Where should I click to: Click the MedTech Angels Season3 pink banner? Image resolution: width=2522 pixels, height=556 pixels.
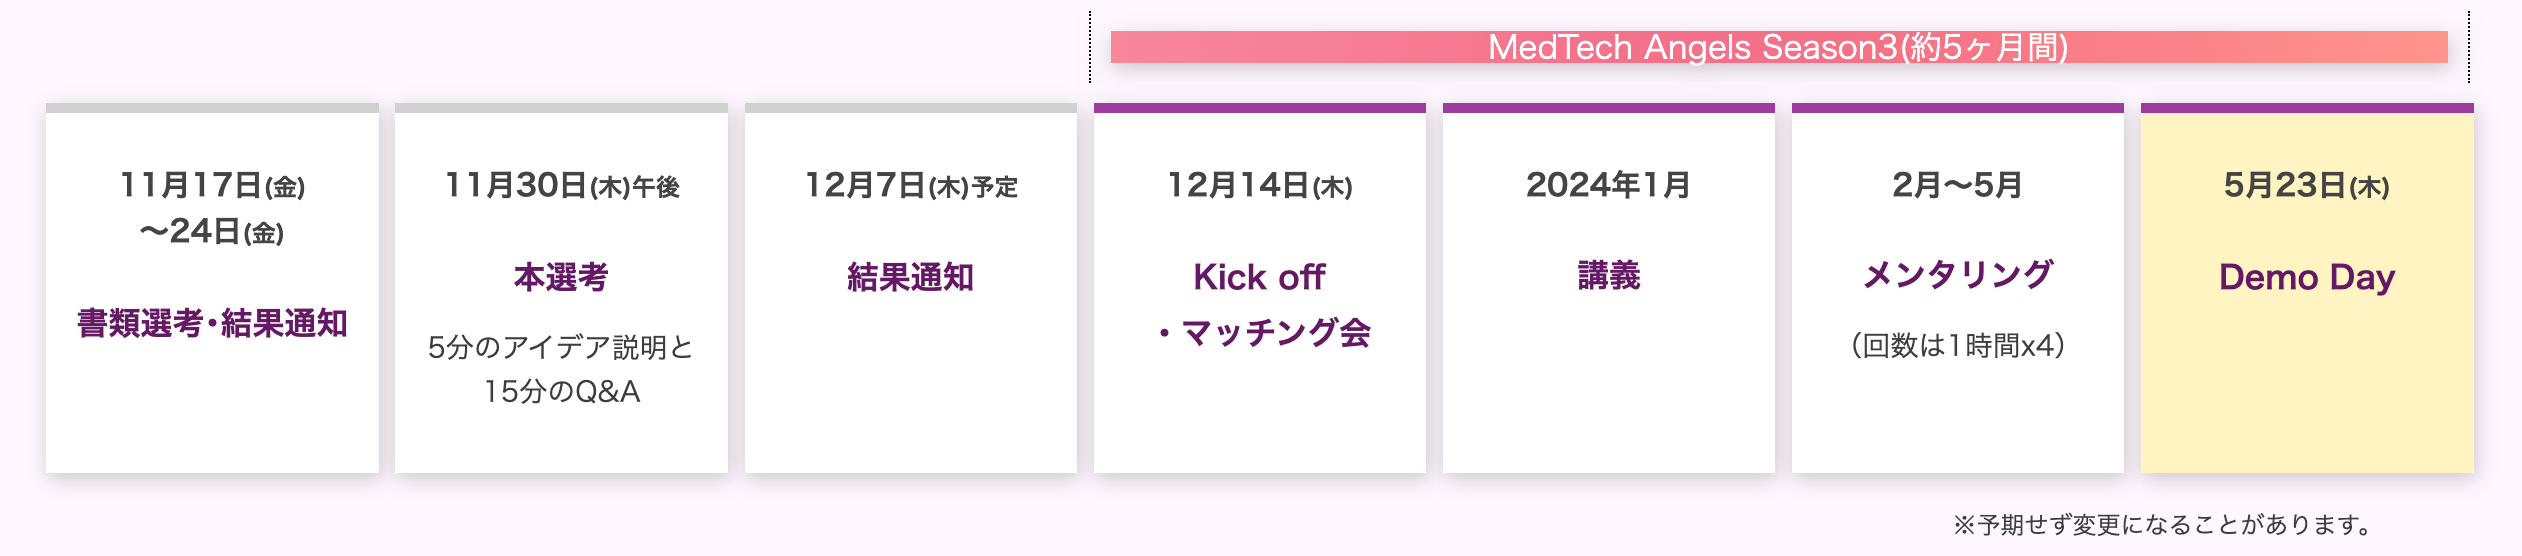(1778, 47)
